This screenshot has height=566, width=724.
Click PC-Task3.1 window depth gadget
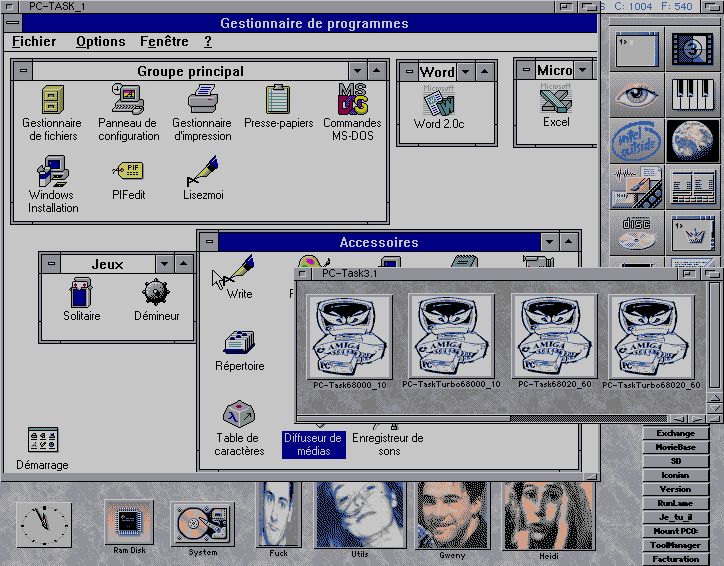click(714, 274)
